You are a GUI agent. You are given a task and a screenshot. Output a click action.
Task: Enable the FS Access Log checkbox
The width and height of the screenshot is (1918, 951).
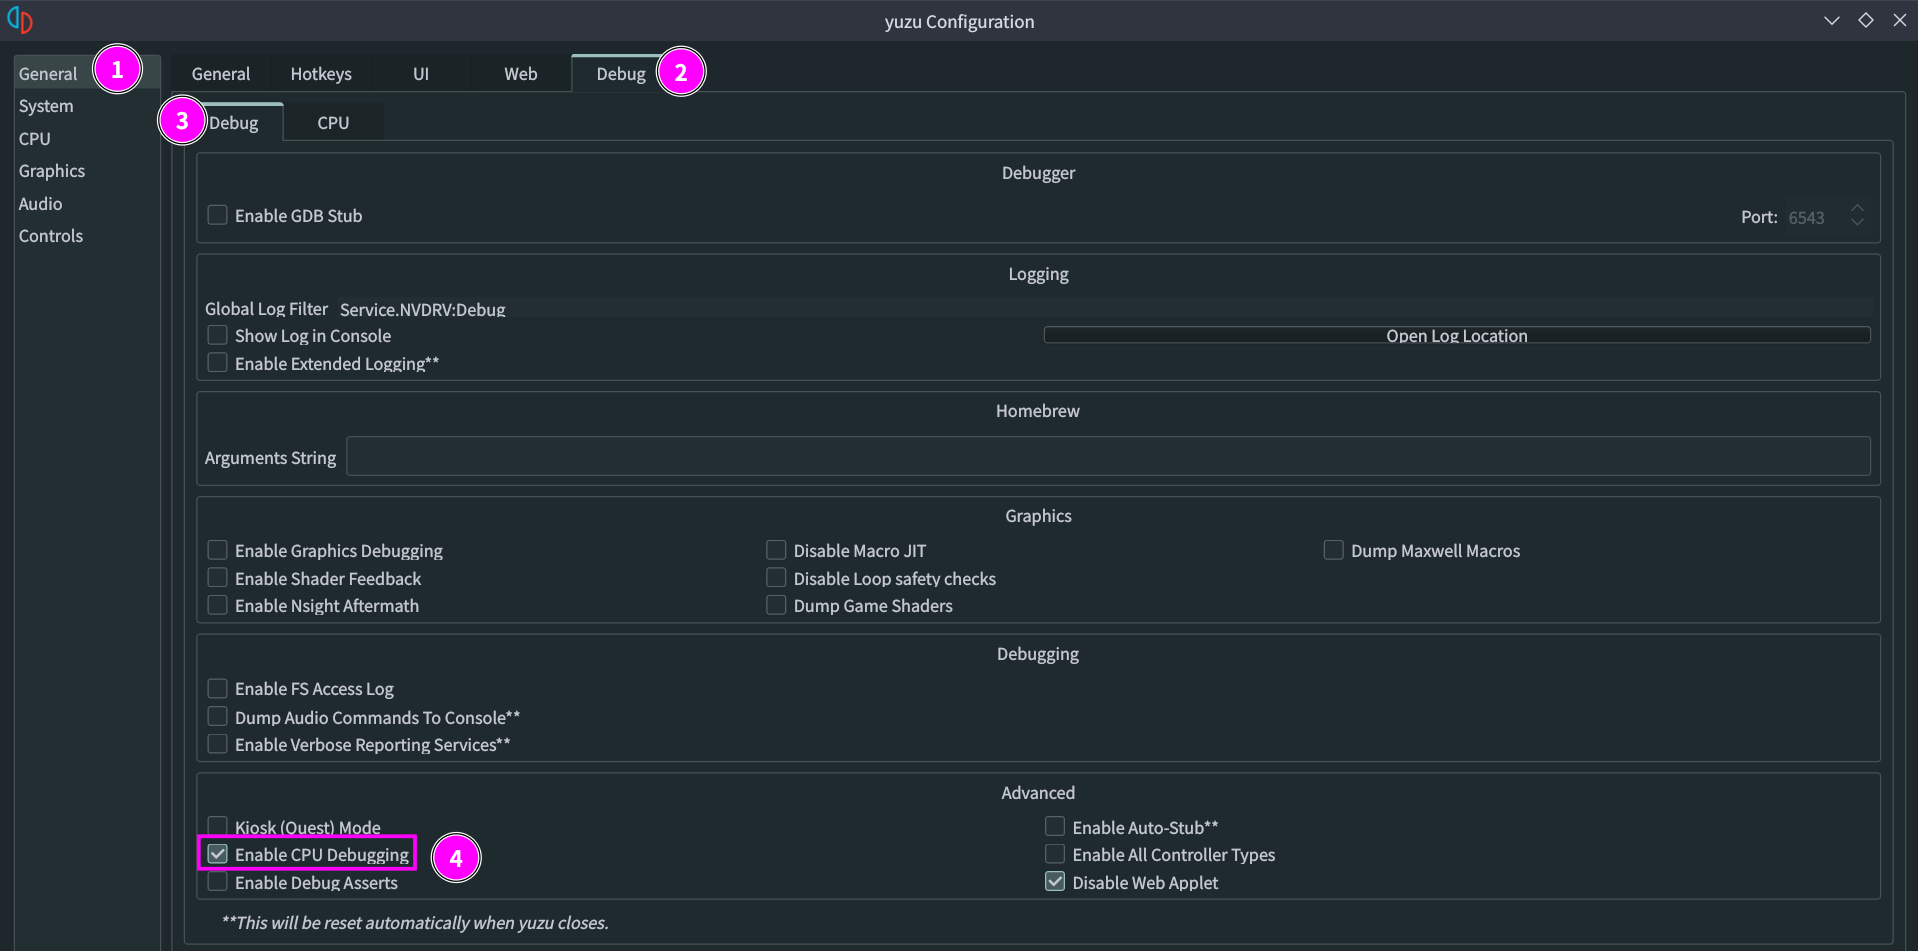pyautogui.click(x=217, y=688)
